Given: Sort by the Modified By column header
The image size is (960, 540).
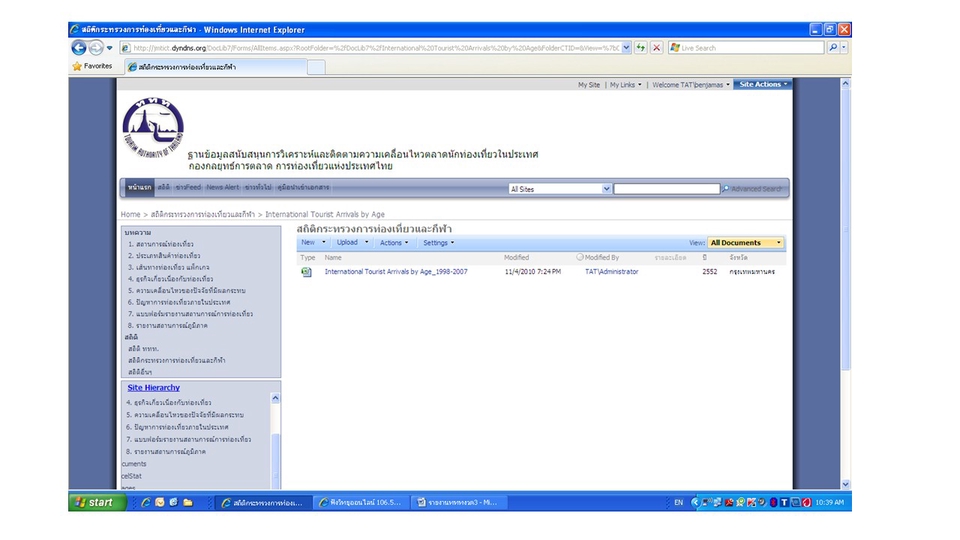Looking at the screenshot, I should [601, 258].
